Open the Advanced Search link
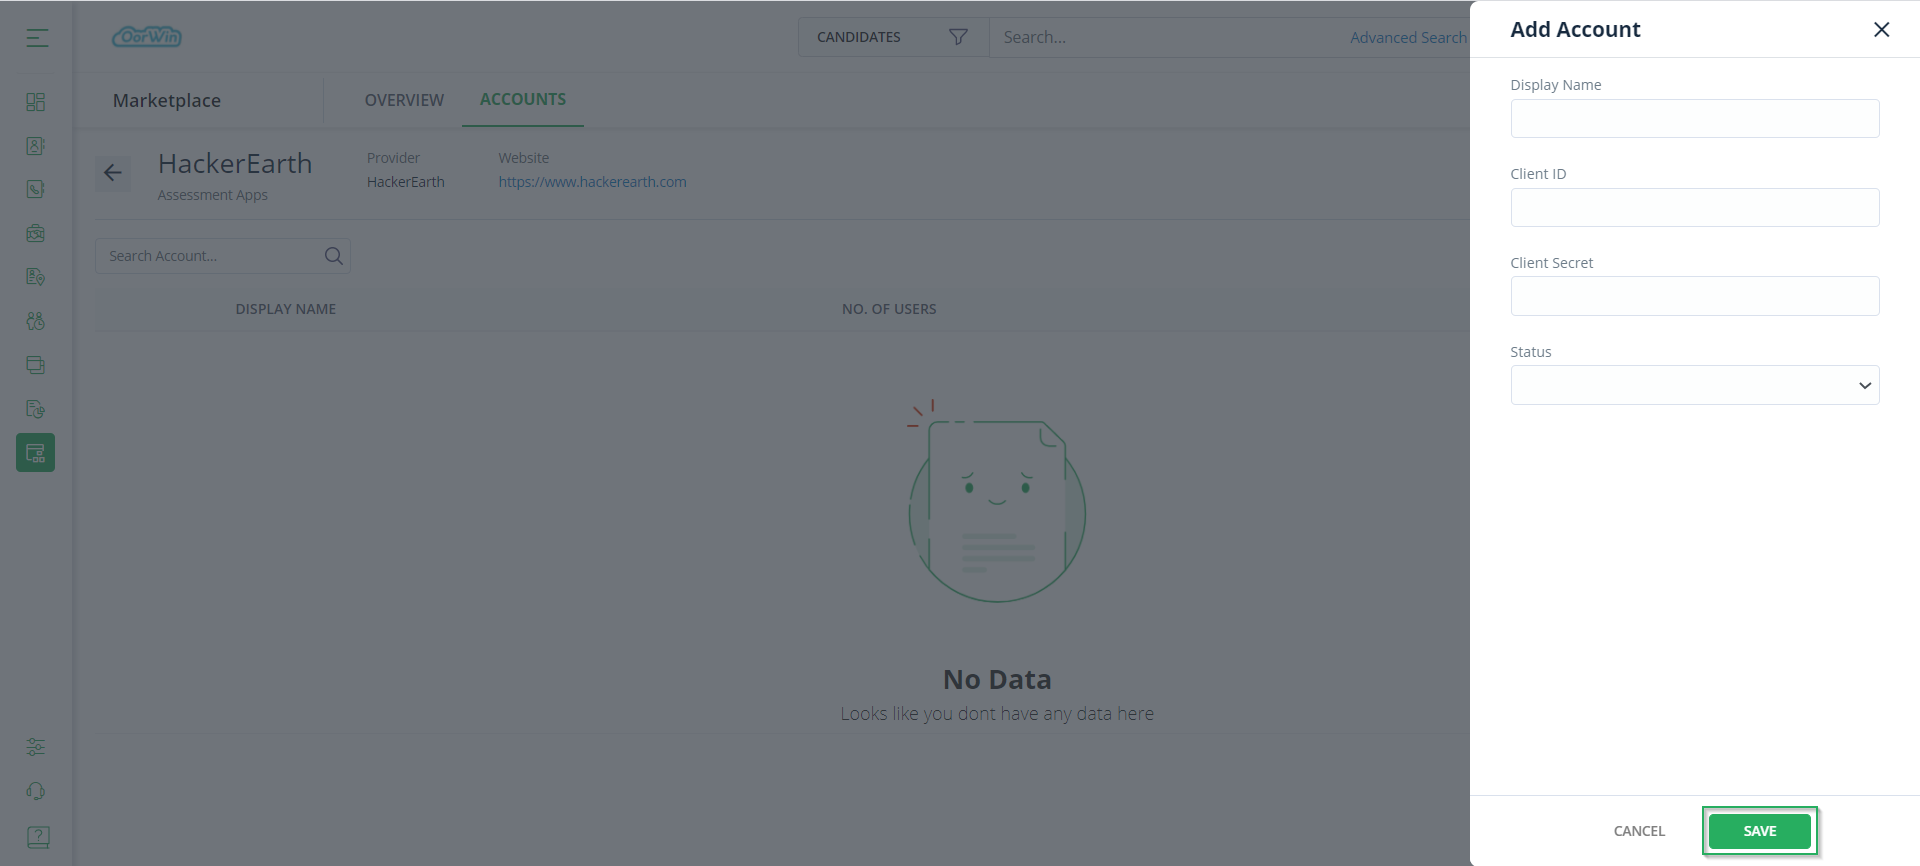 [x=1408, y=38]
